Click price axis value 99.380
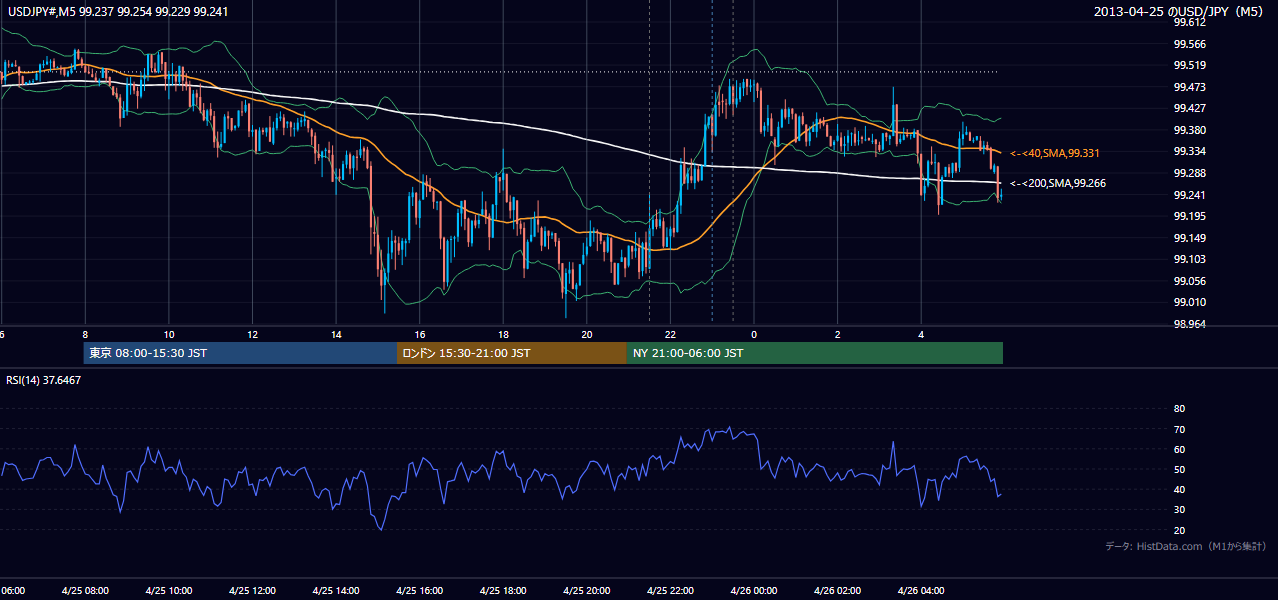1278x600 pixels. coord(1189,130)
